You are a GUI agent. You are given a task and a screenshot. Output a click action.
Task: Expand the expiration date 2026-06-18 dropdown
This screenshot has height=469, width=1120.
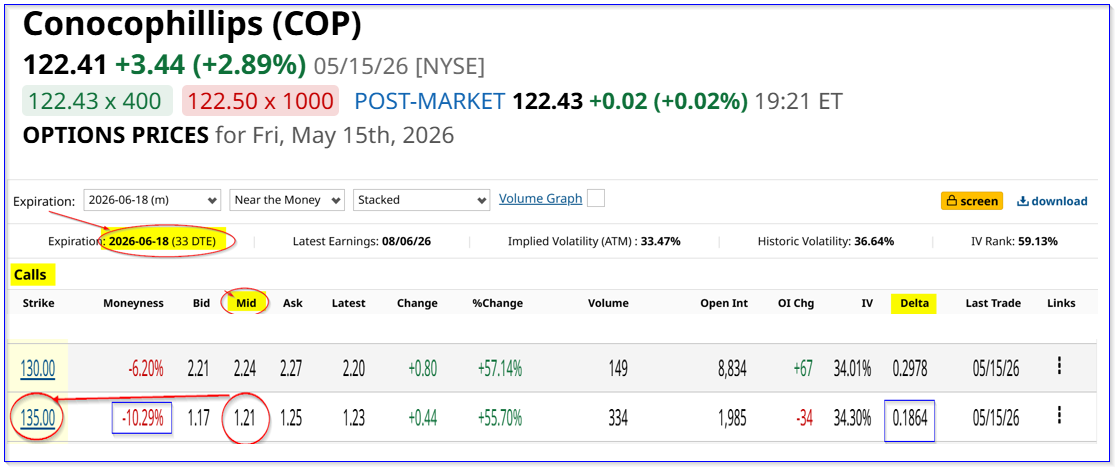click(153, 200)
